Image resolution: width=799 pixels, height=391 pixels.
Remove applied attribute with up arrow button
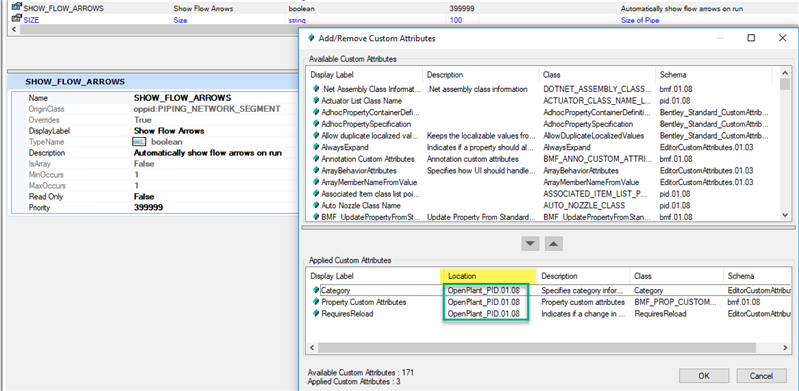click(x=554, y=244)
